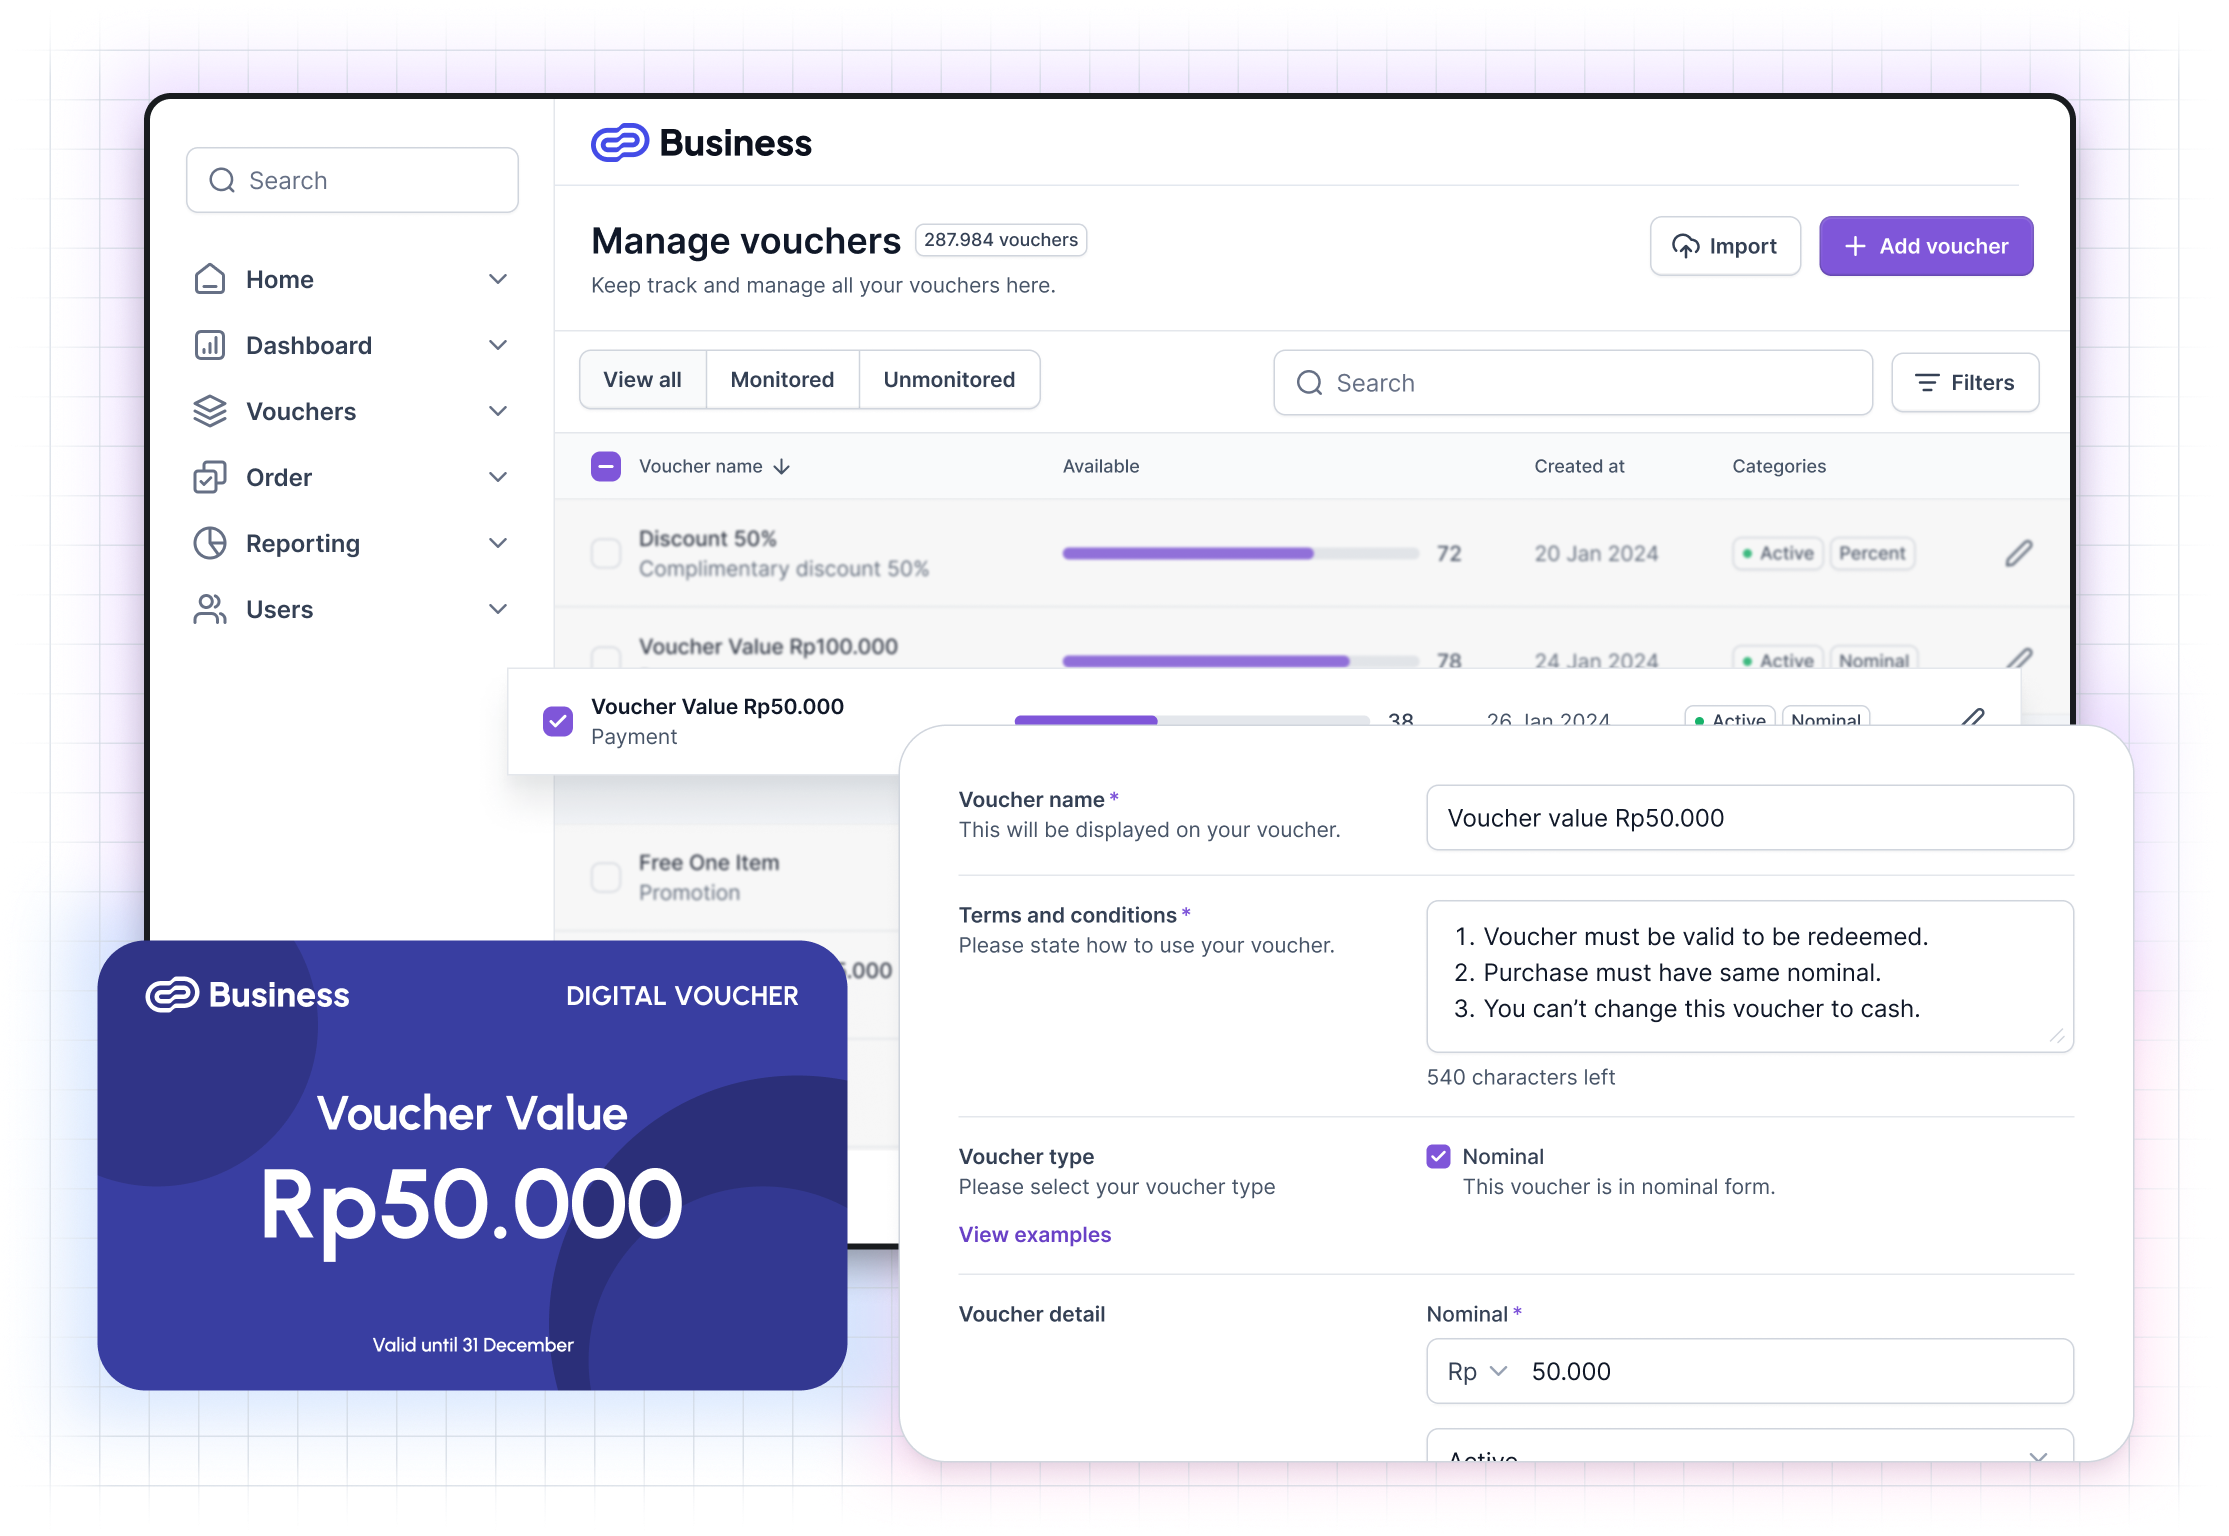Viewport: 2229px width, 1536px height.
Task: Click the cloud upload icon on Import
Action: 1686,246
